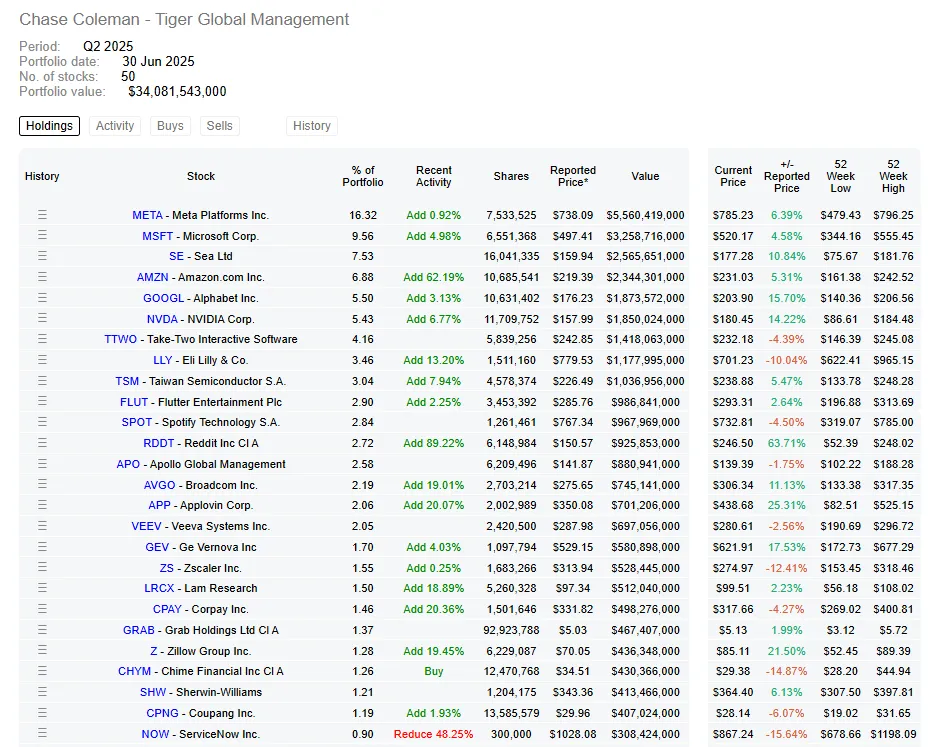Click the 'Reduce 48.25%' activity cell
Viewport: 936px width, 747px height.
click(433, 734)
